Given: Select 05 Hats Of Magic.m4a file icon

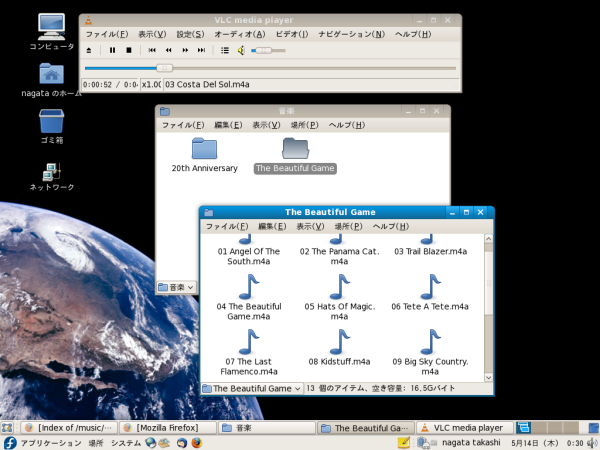Looking at the screenshot, I should 339,286.
